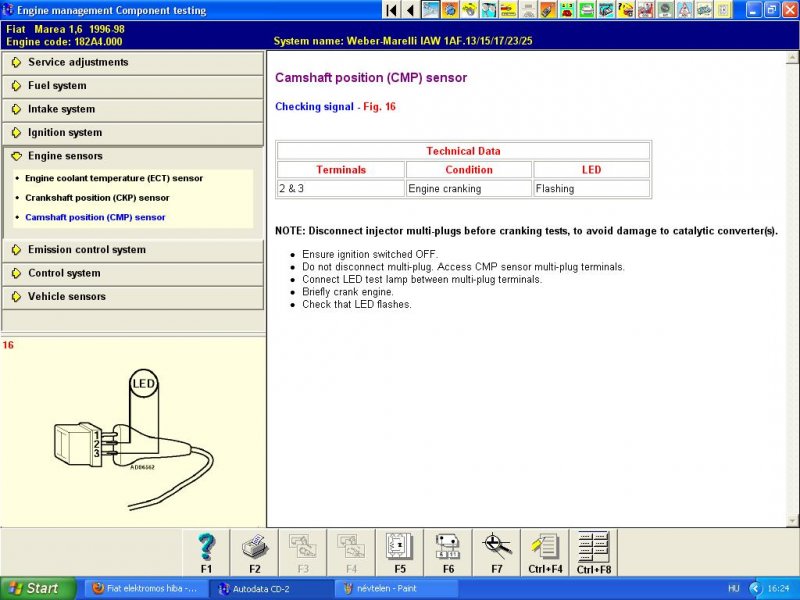Open the yellow wrench-and-hand toolbar icon
This screenshot has height=600, width=800.
pos(469,10)
